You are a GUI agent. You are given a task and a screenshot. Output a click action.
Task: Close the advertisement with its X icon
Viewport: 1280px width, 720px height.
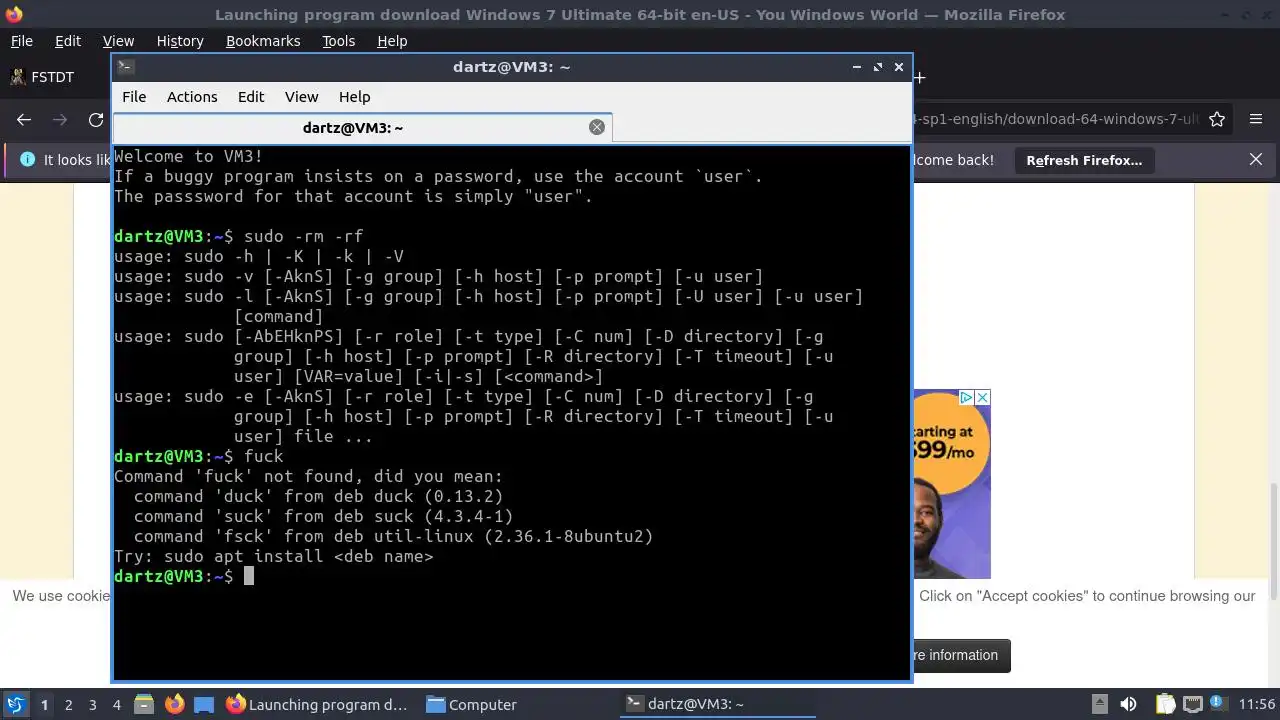tap(983, 397)
